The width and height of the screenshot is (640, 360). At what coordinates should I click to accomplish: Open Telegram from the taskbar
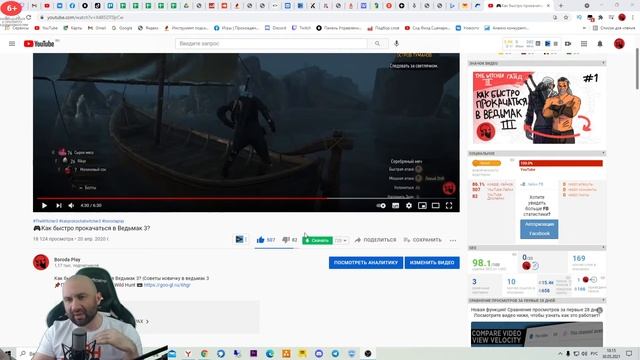(x=335, y=353)
